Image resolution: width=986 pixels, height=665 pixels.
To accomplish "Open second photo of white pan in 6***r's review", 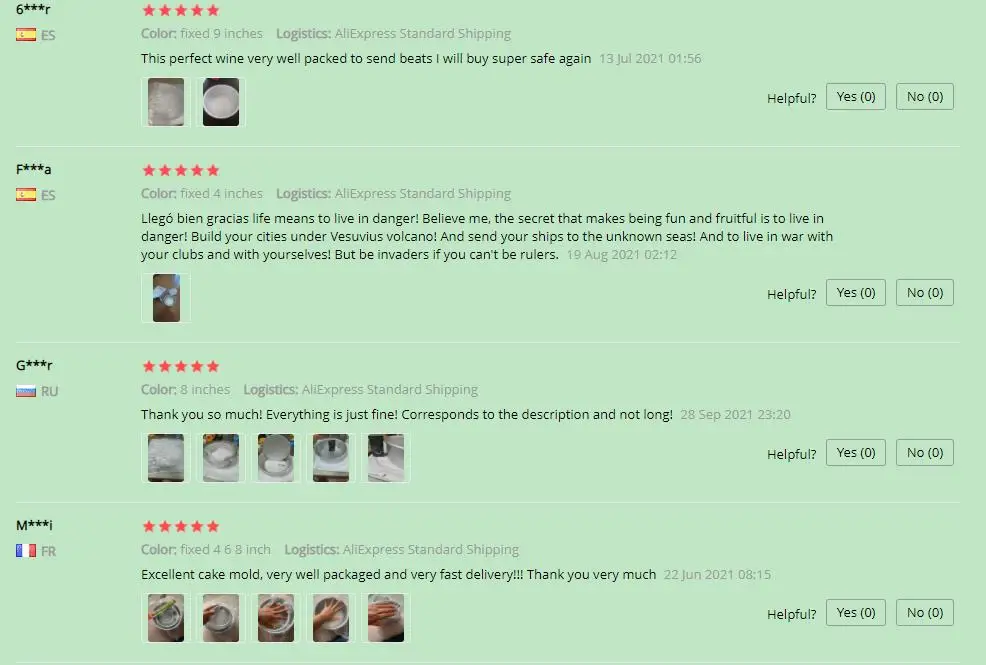I will tap(221, 102).
